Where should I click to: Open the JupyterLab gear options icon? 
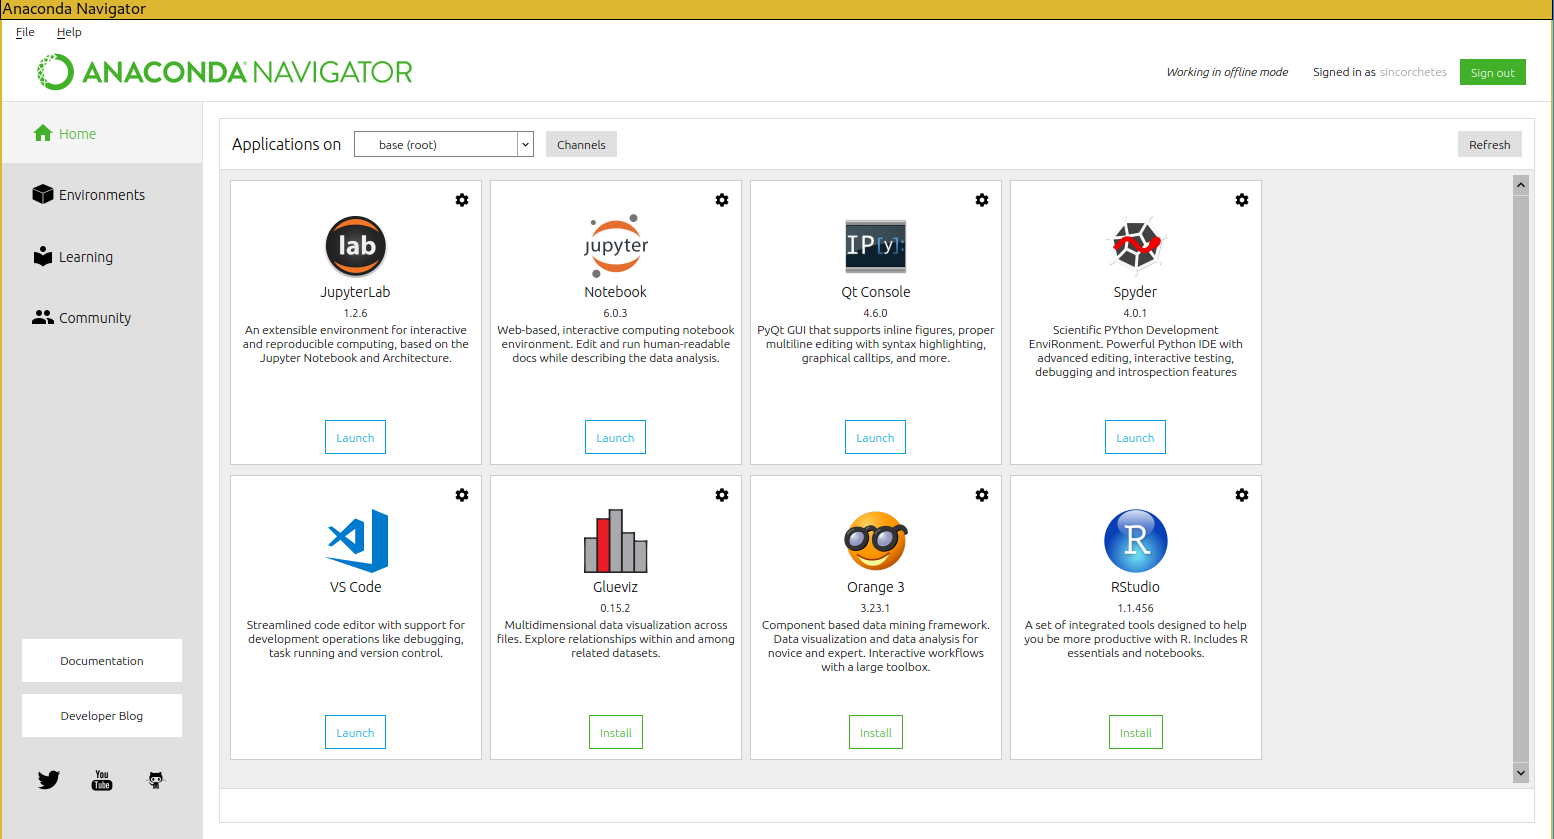point(462,200)
